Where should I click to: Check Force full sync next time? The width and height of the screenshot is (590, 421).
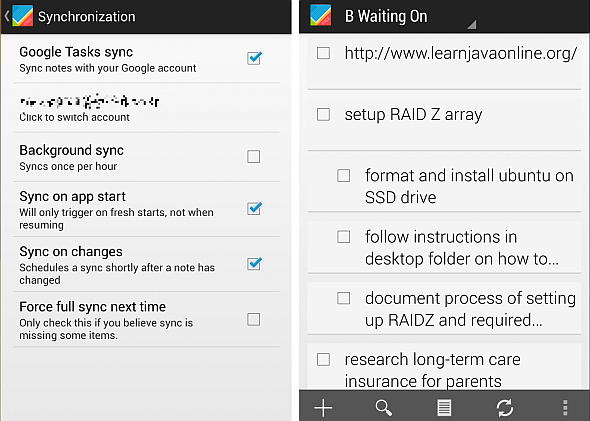coord(253,319)
